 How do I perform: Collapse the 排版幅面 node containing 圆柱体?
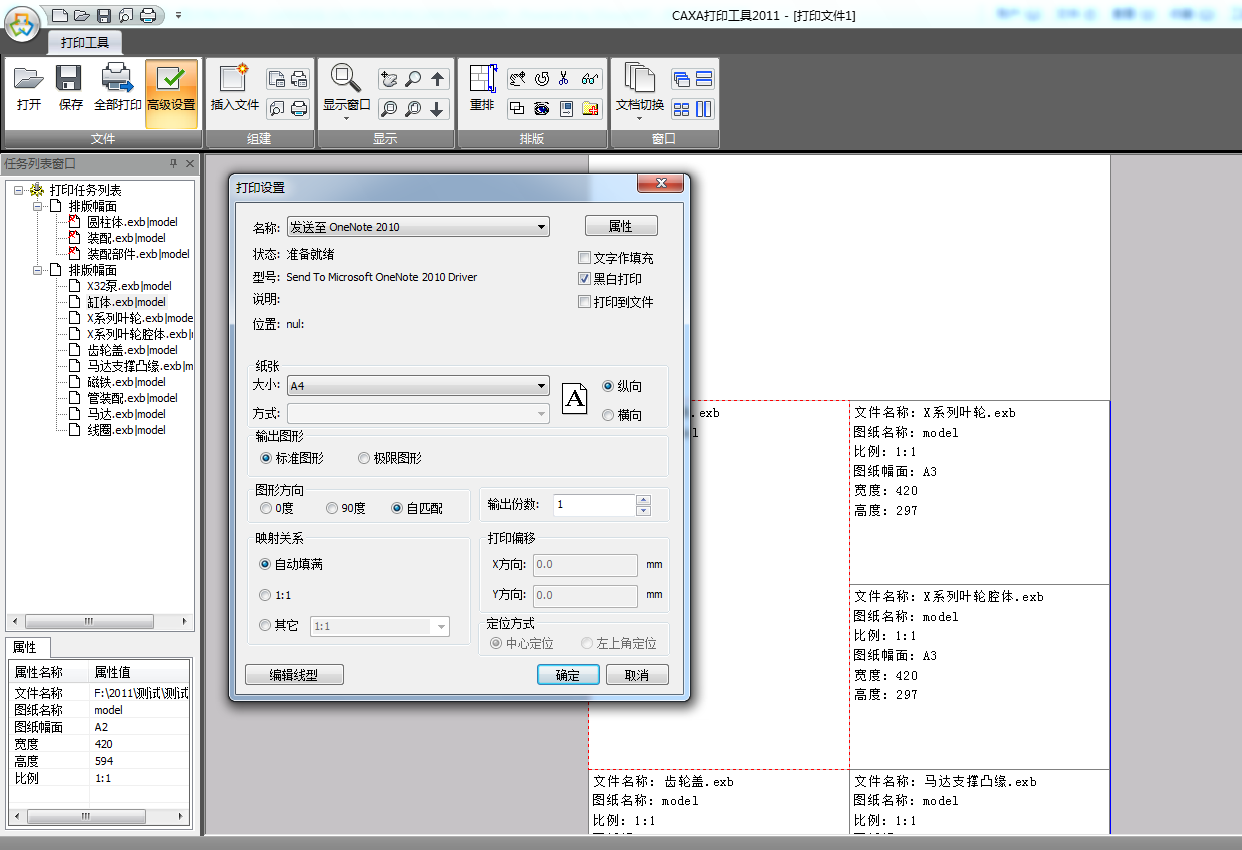38,206
